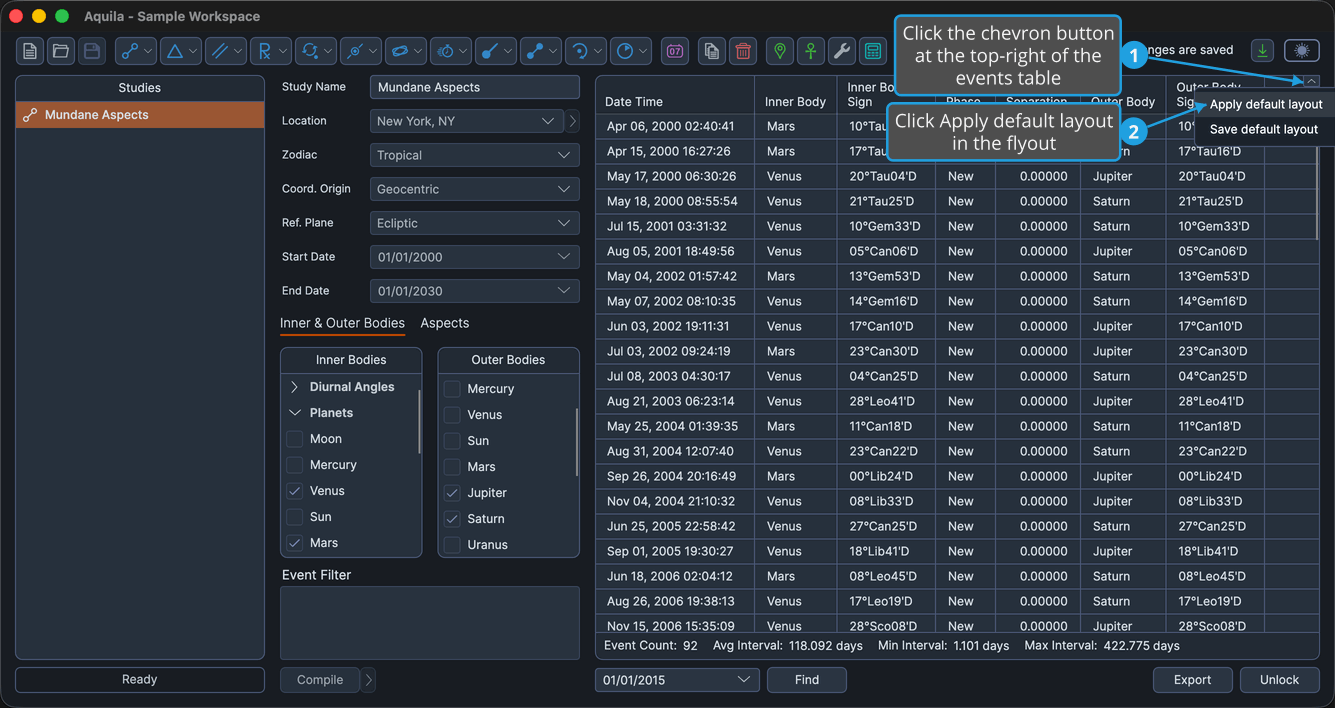
Task: Switch to the Inner & Outer Bodies tab
Action: point(342,323)
